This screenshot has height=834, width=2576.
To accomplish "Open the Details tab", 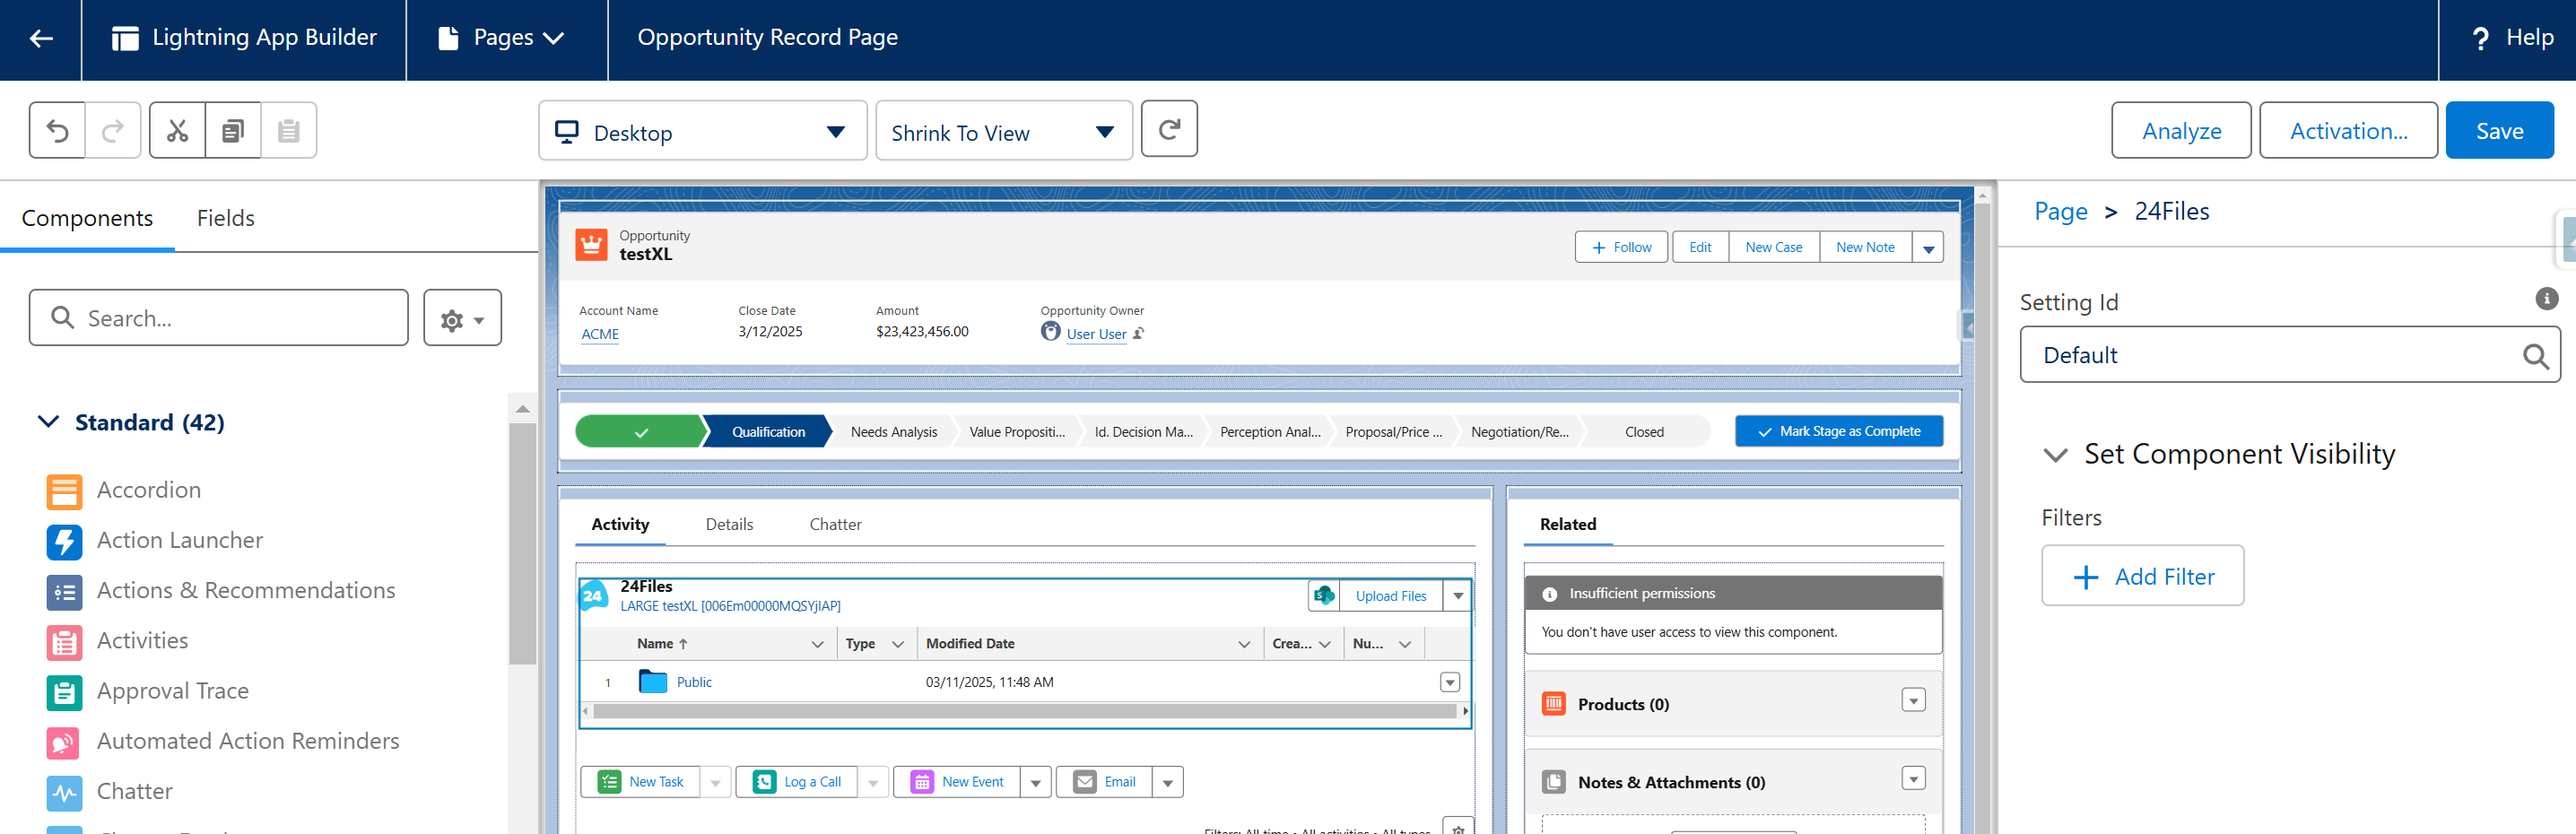I will pyautogui.click(x=729, y=524).
